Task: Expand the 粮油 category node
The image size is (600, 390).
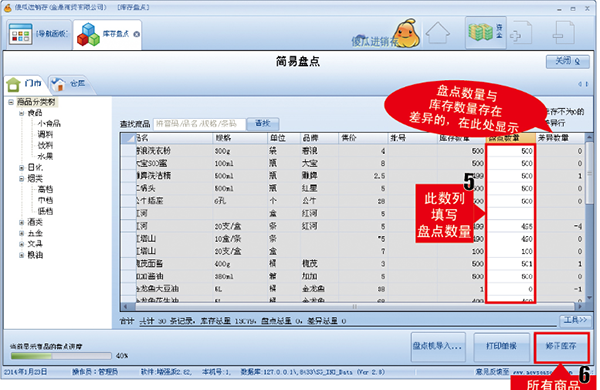Action: pos(22,255)
